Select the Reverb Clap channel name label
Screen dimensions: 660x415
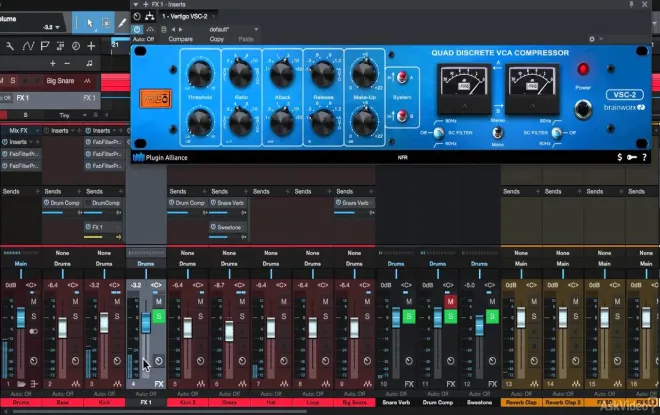(x=521, y=402)
